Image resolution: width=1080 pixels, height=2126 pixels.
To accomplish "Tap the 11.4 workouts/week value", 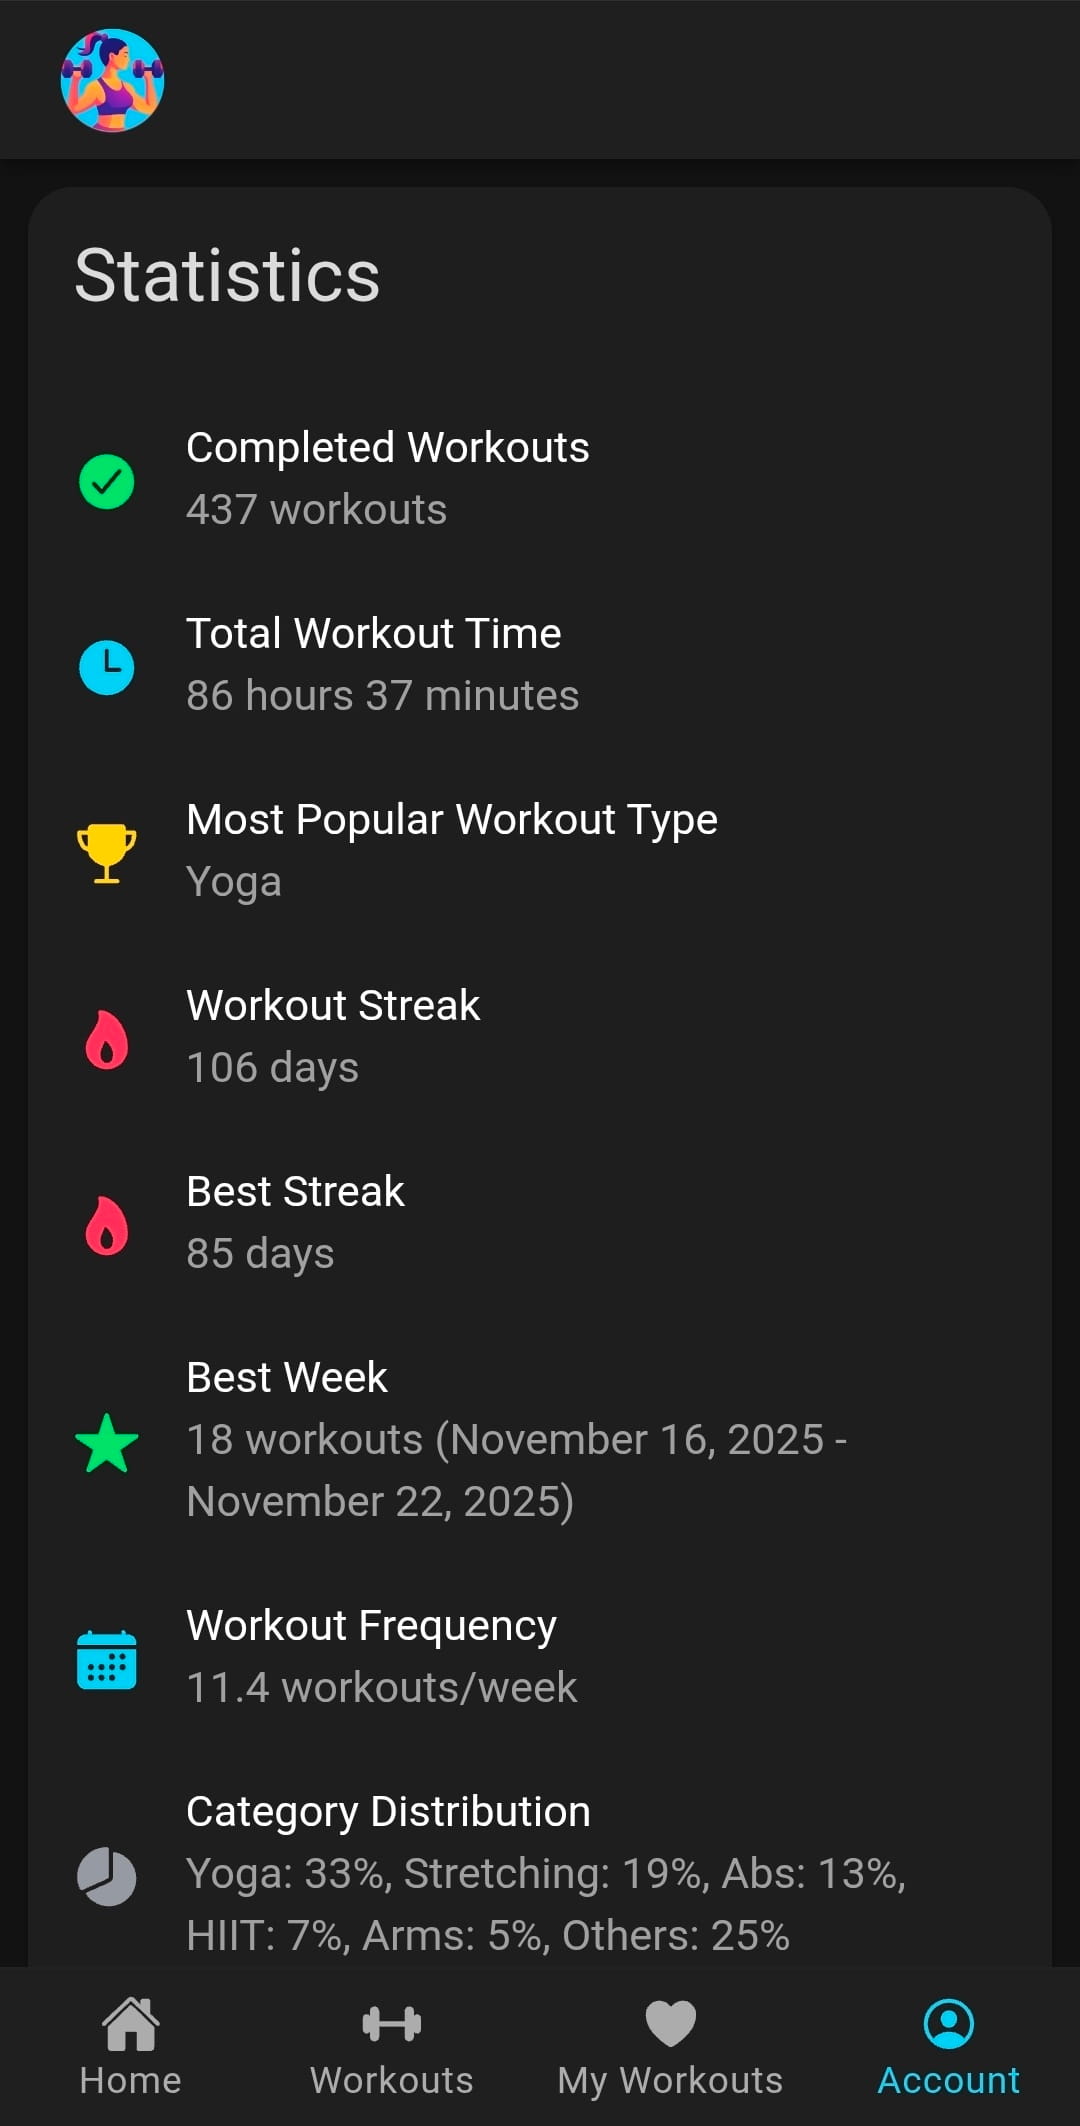I will [x=381, y=1688].
